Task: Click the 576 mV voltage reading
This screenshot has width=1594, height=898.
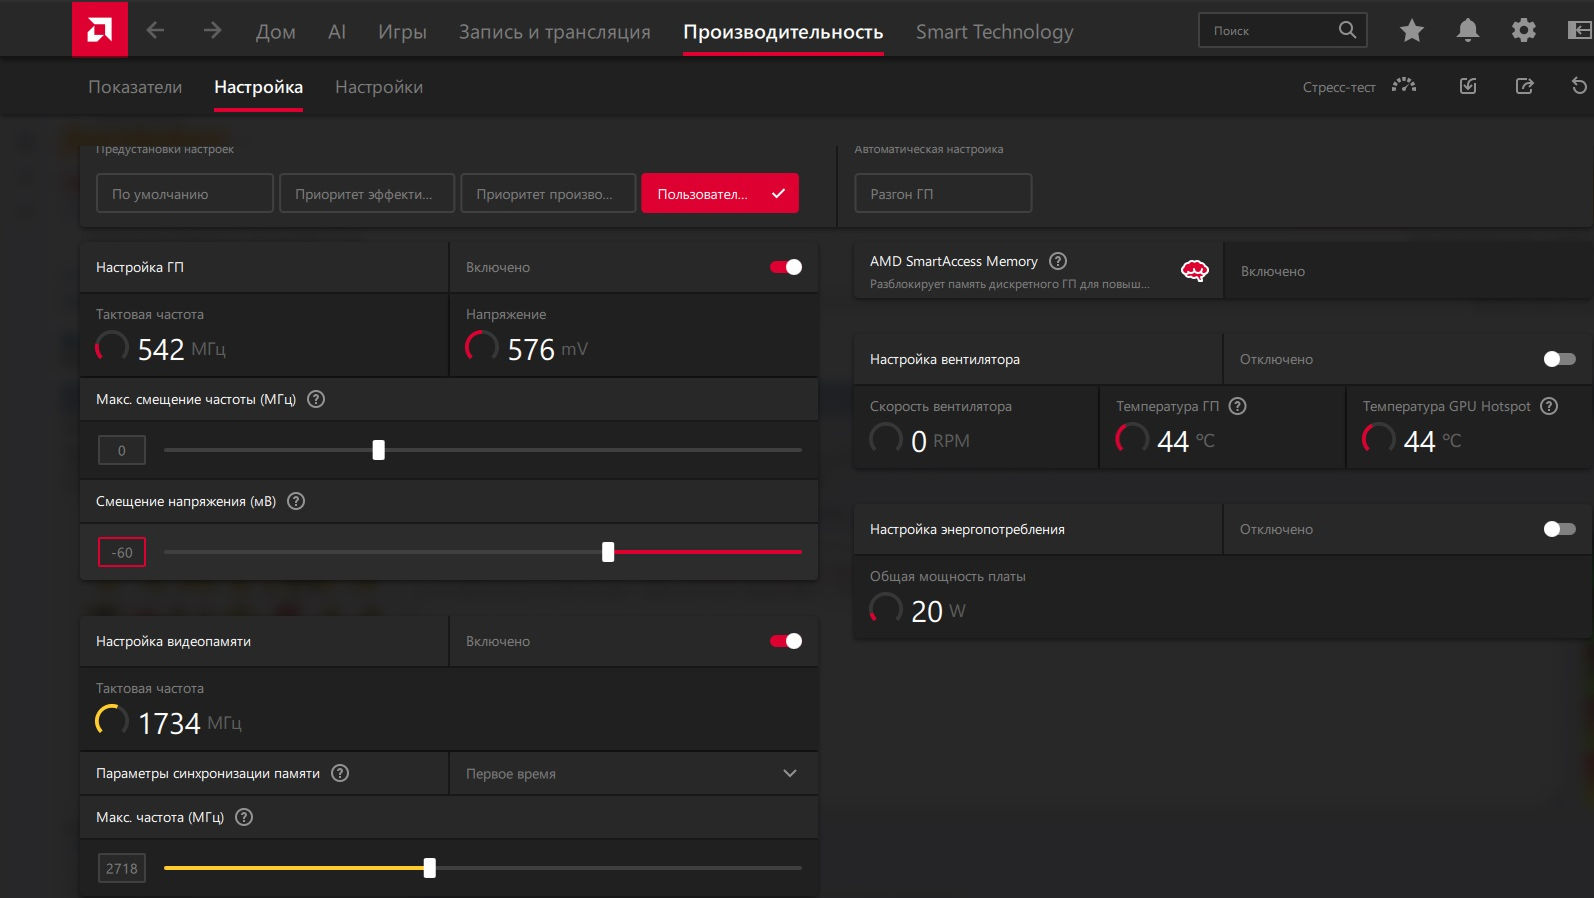Action: 548,349
